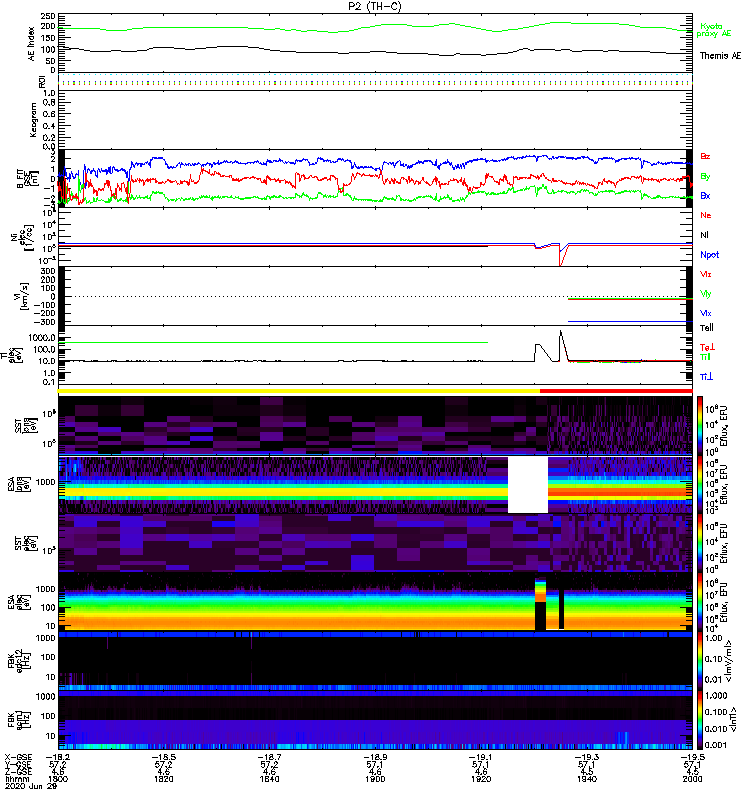Viewport: 750px width, 800px height.
Task: Click the AE Index axis title
Action: coord(32,44)
